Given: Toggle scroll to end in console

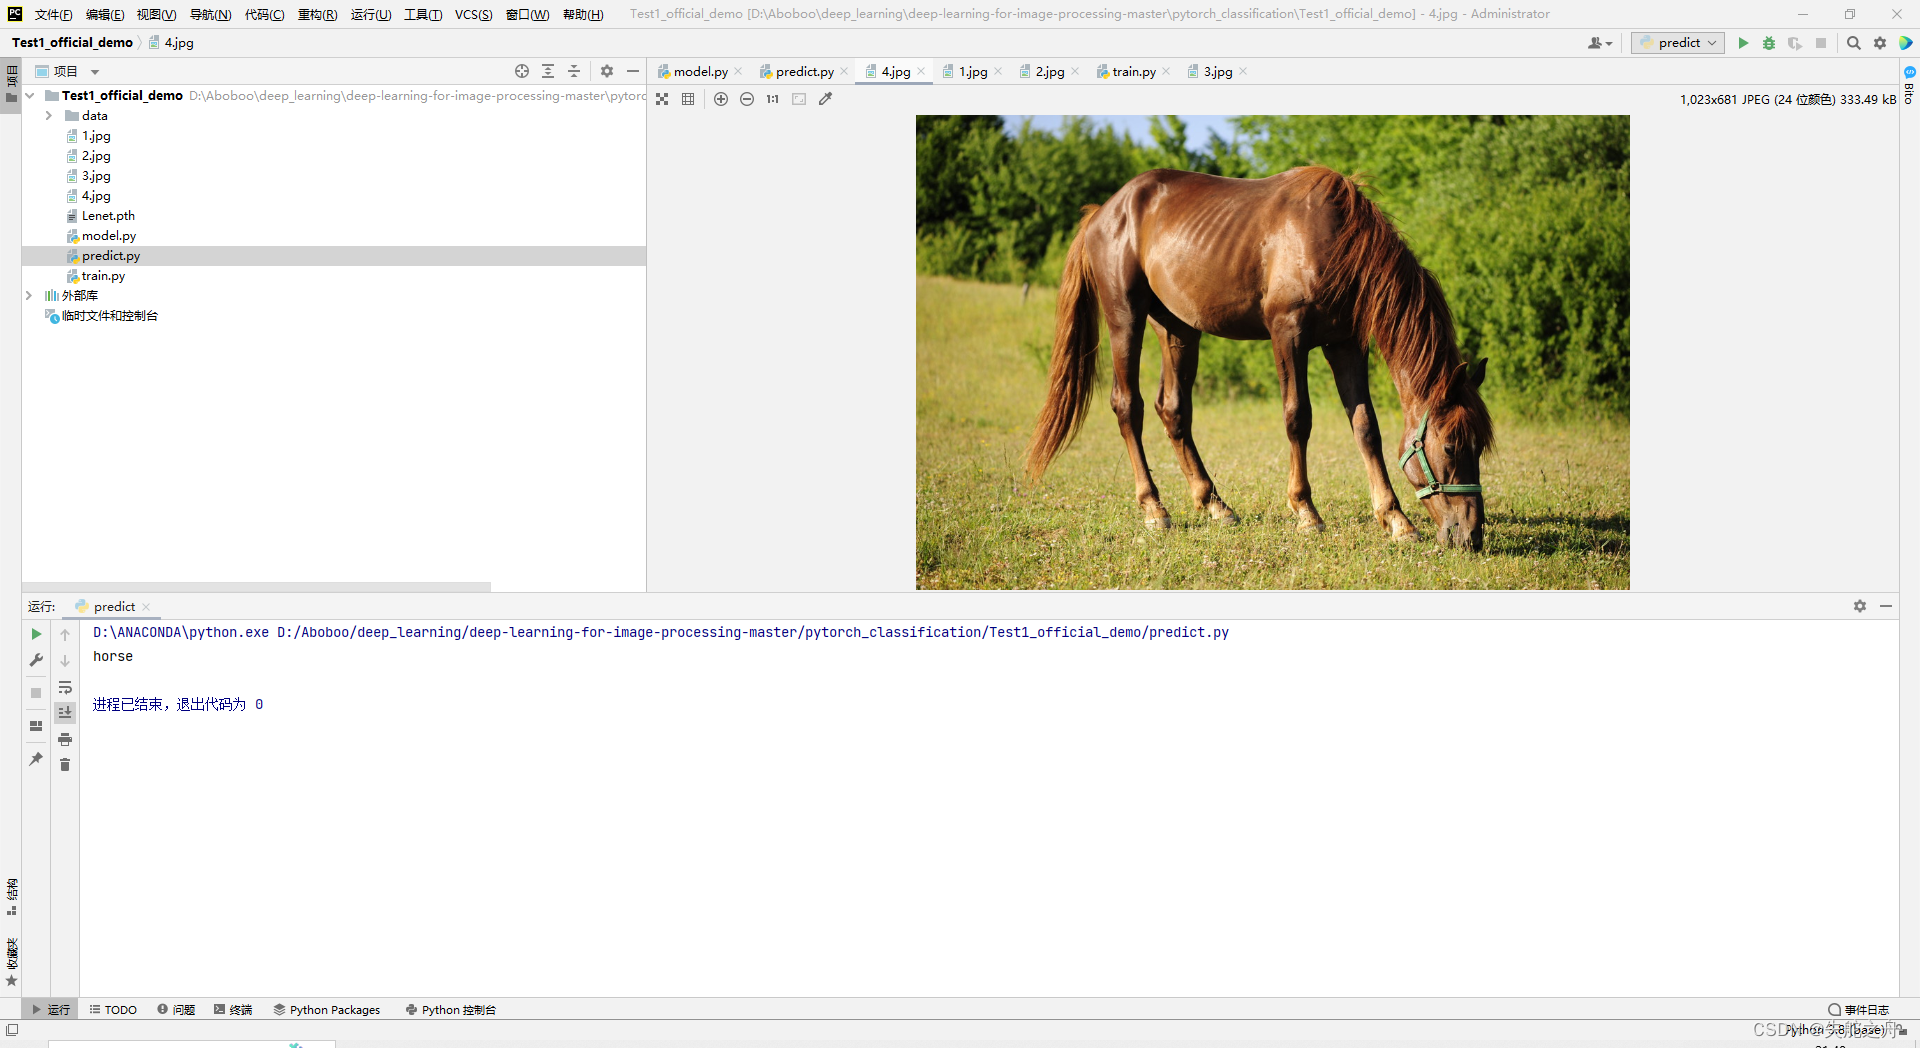Looking at the screenshot, I should point(65,713).
